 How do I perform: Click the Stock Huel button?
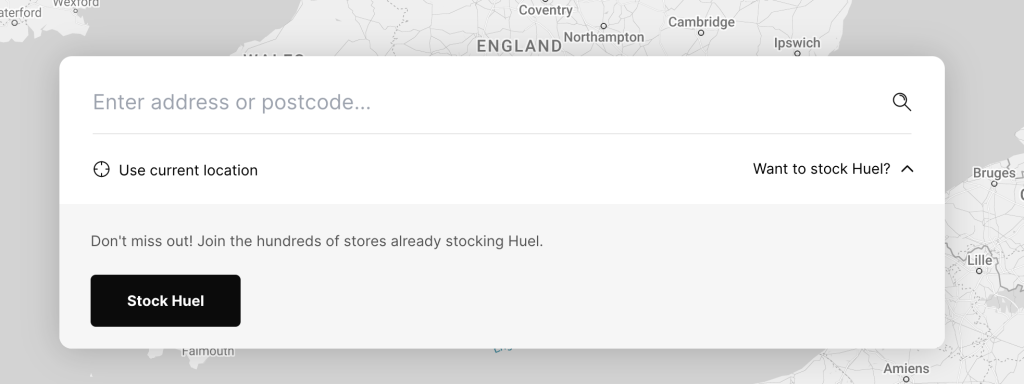click(165, 300)
